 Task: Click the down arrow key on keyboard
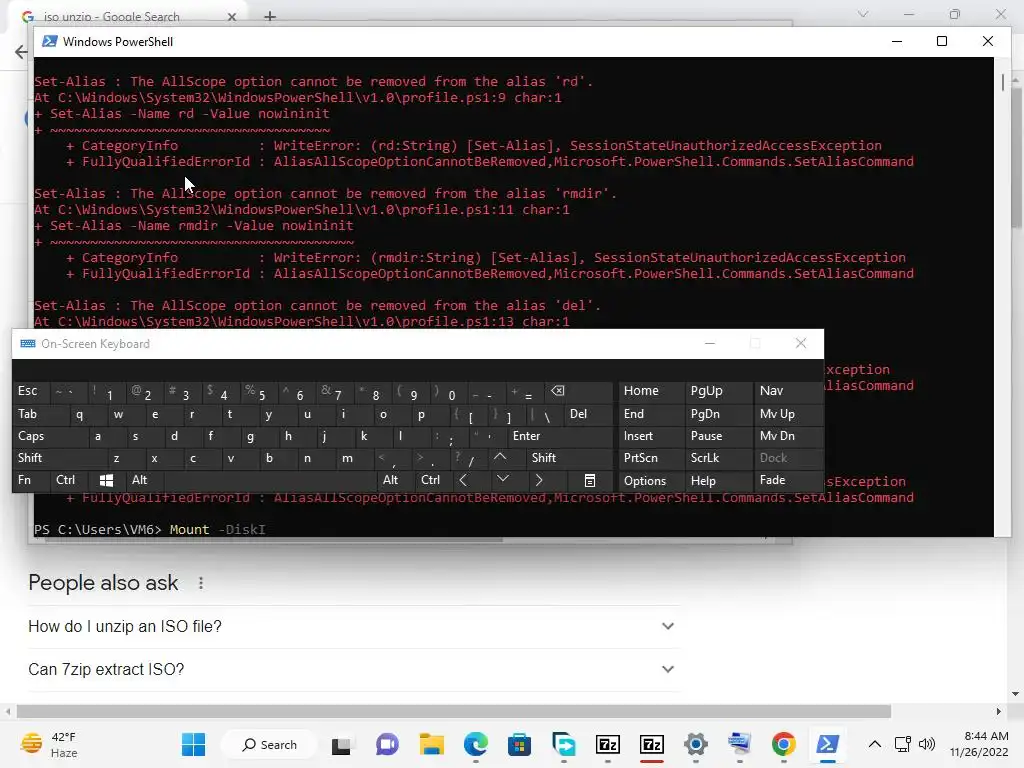click(x=502, y=480)
